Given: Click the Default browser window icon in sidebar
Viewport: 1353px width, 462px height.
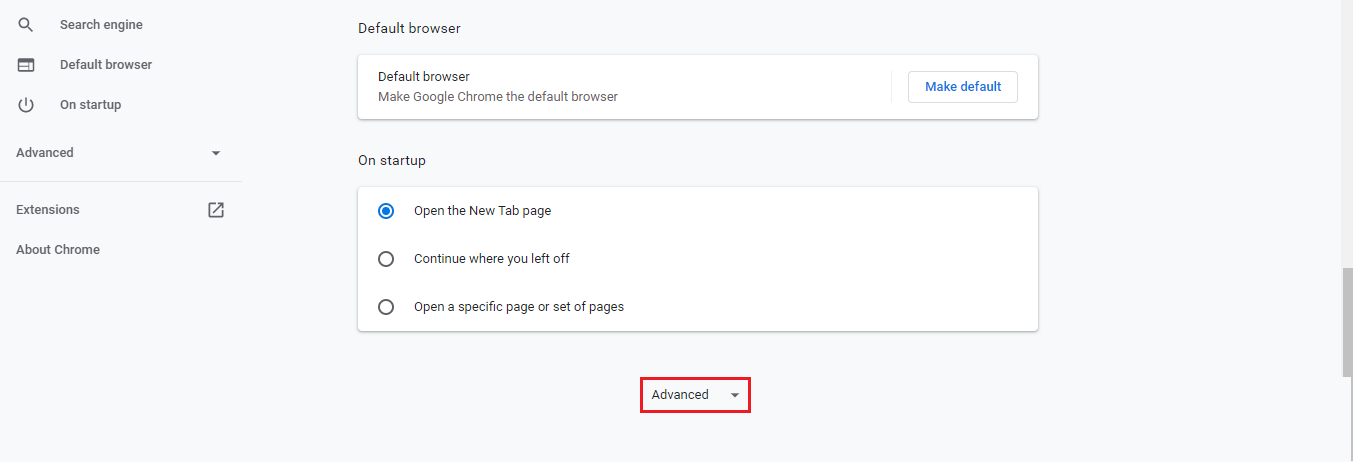Looking at the screenshot, I should coord(26,65).
